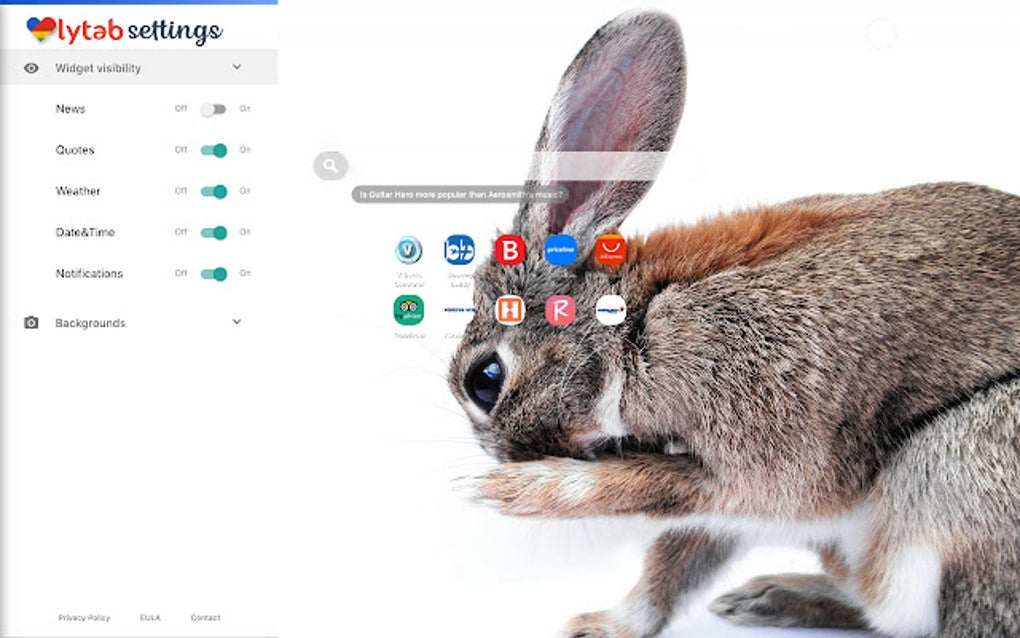
Task: Open the Korean Air shortcut
Action: [x=459, y=310]
